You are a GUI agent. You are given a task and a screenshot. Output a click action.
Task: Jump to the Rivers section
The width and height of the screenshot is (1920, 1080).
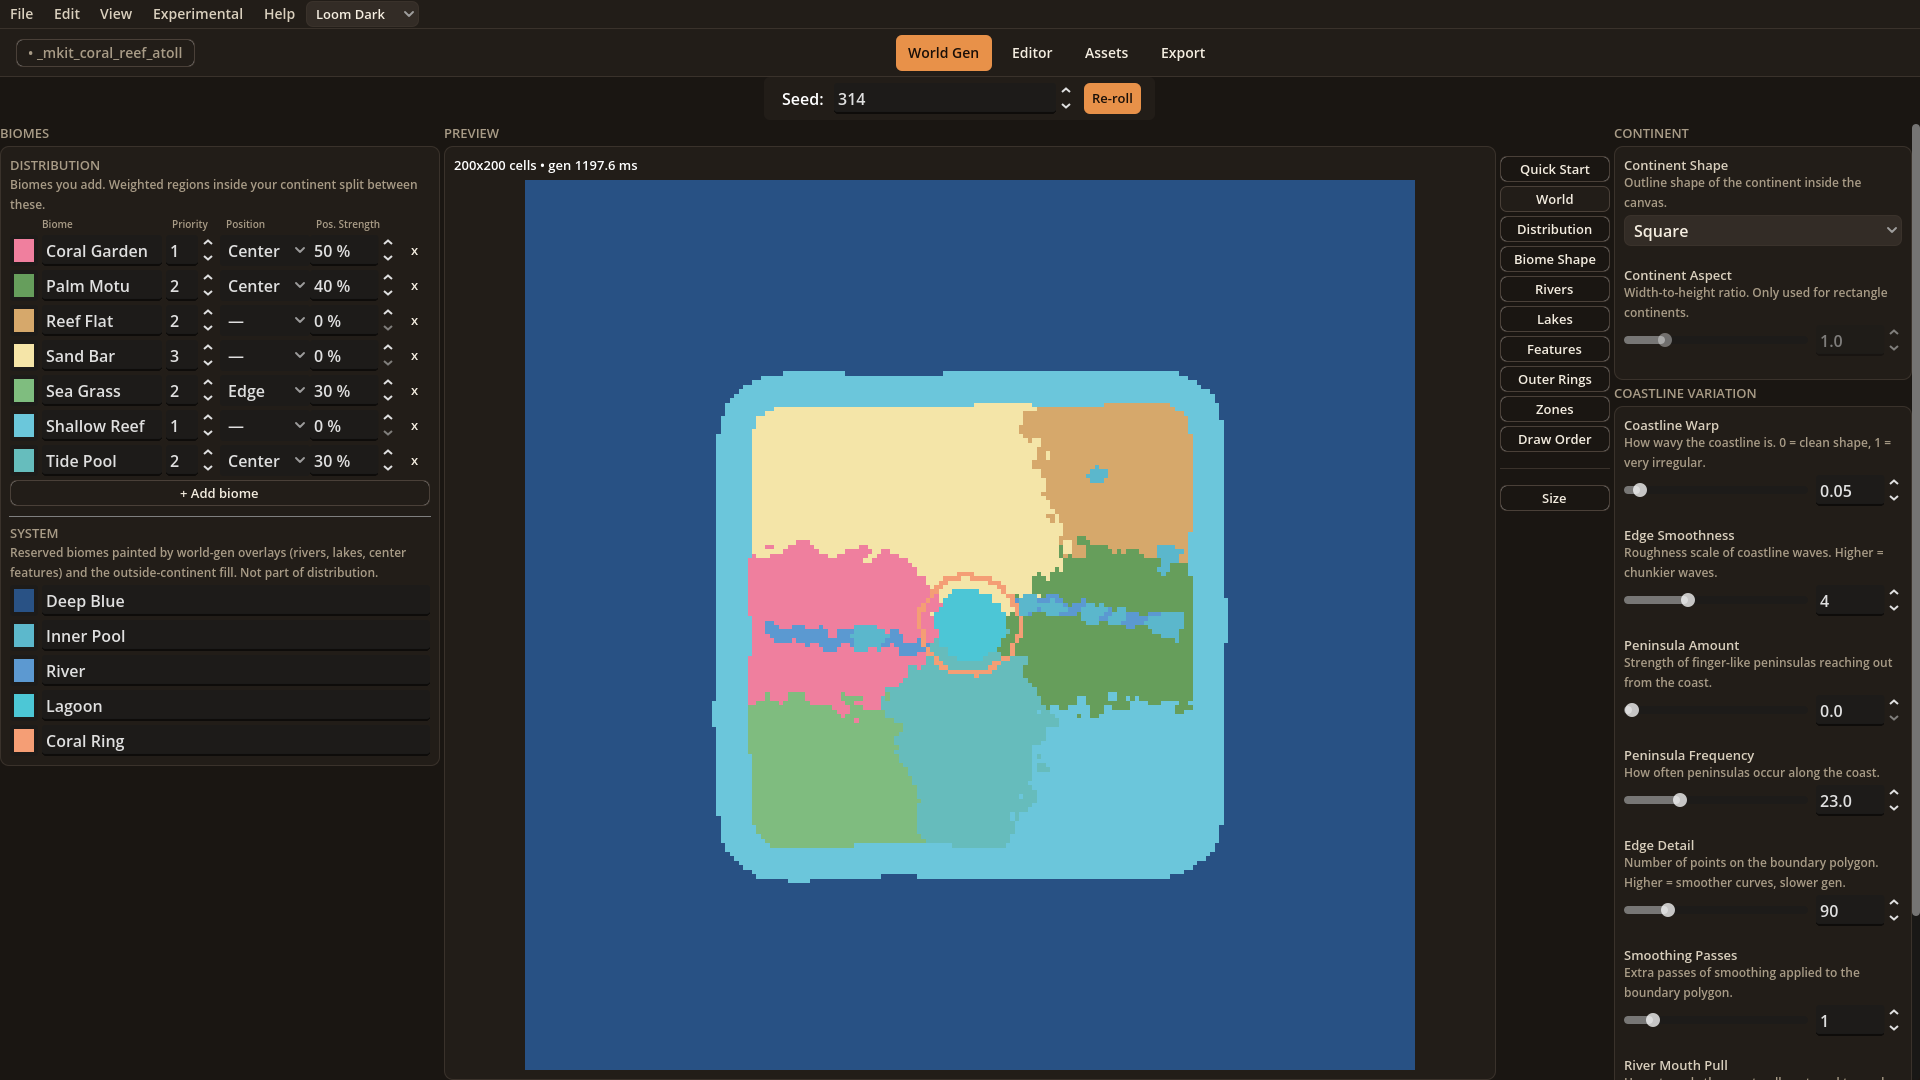[x=1554, y=289]
